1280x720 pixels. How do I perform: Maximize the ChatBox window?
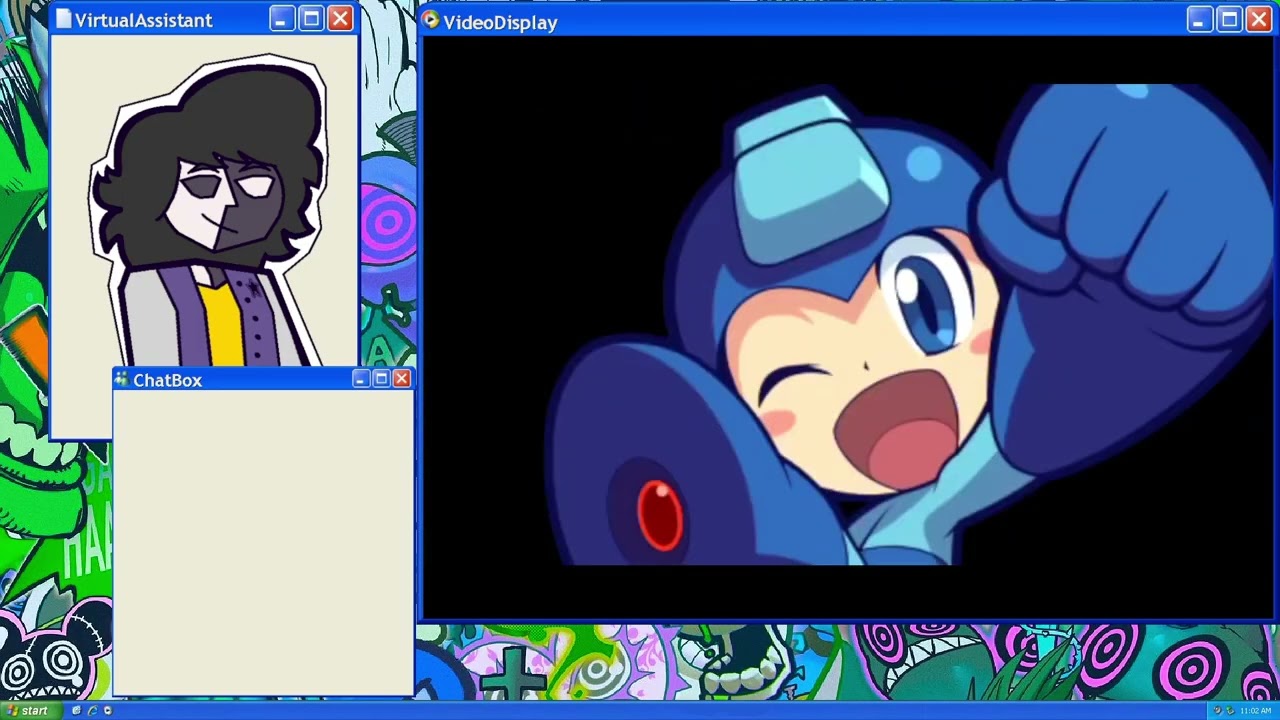point(381,379)
